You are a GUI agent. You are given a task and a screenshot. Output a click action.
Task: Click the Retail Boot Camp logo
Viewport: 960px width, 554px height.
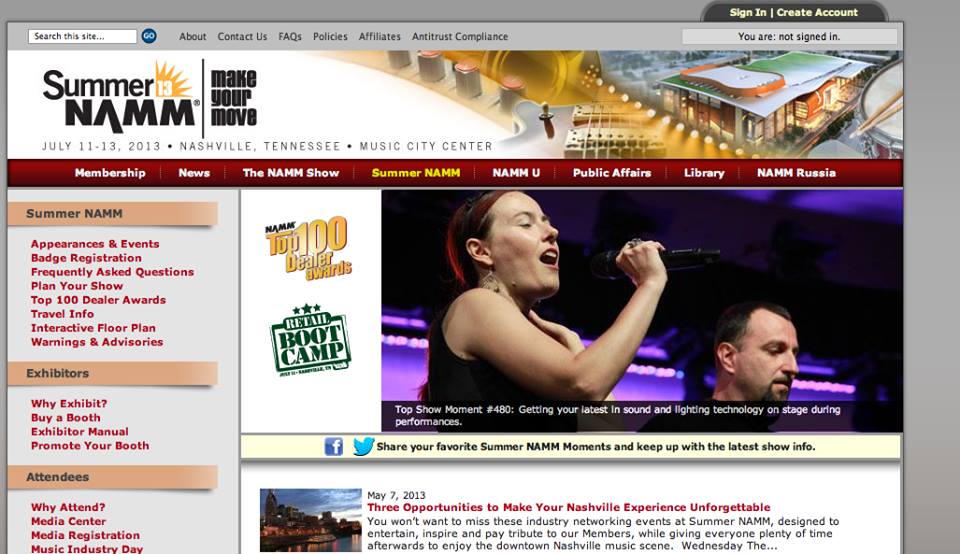pyautogui.click(x=310, y=339)
